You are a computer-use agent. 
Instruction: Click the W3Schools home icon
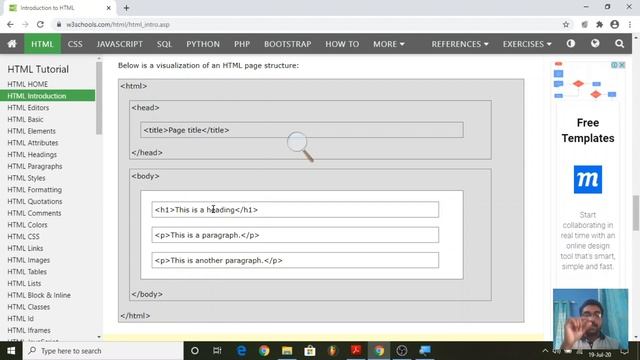[12, 44]
